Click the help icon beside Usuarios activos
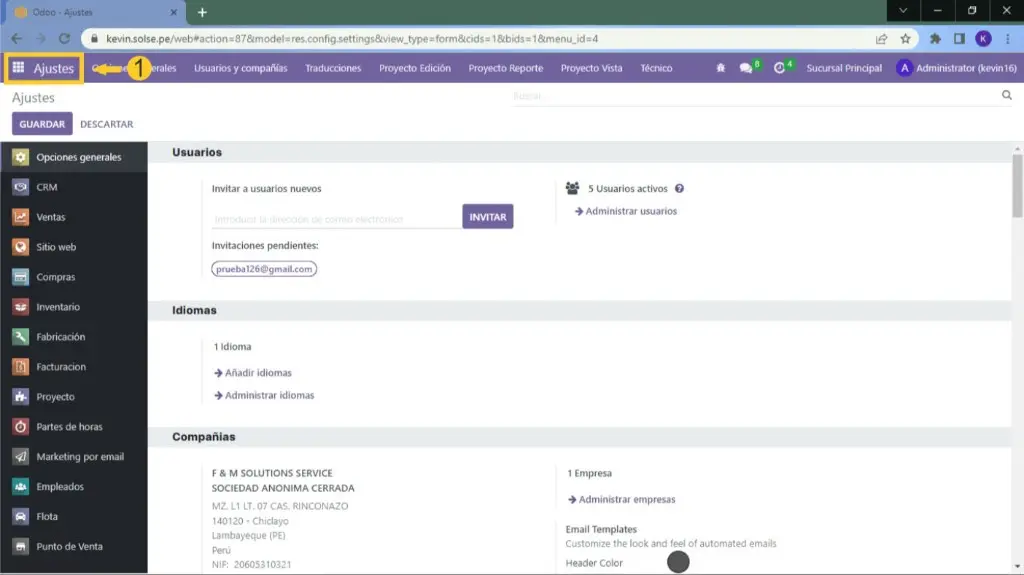1024x575 pixels. tap(679, 188)
